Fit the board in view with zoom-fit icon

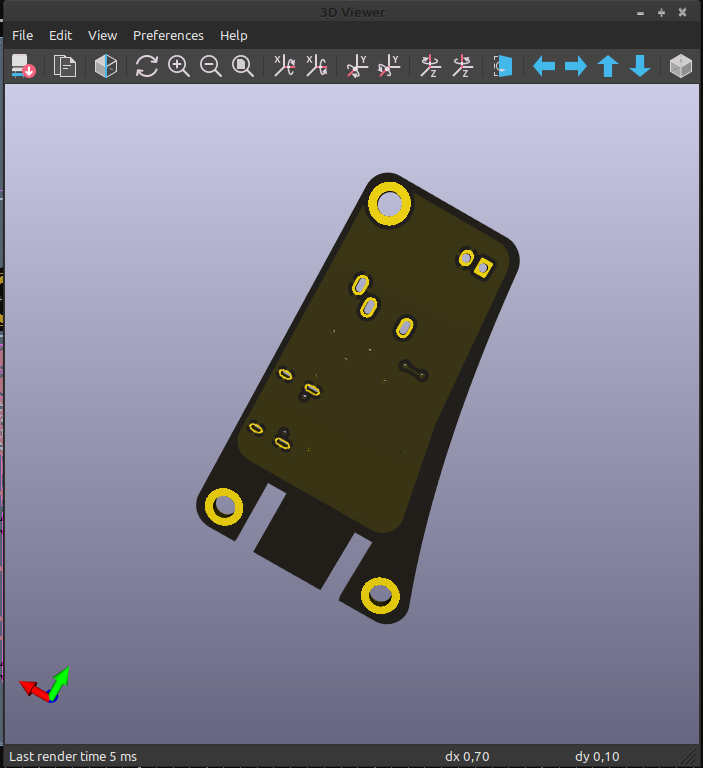pyautogui.click(x=243, y=66)
